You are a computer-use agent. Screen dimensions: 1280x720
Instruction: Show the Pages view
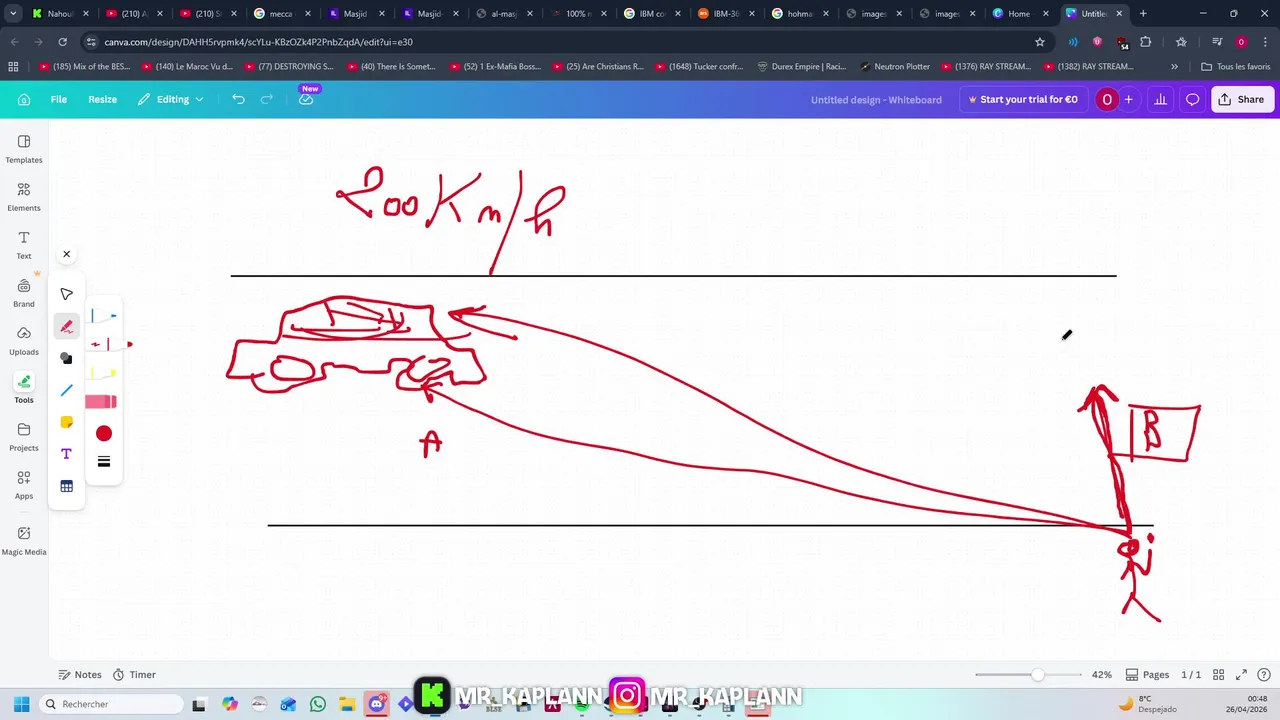point(1147,675)
